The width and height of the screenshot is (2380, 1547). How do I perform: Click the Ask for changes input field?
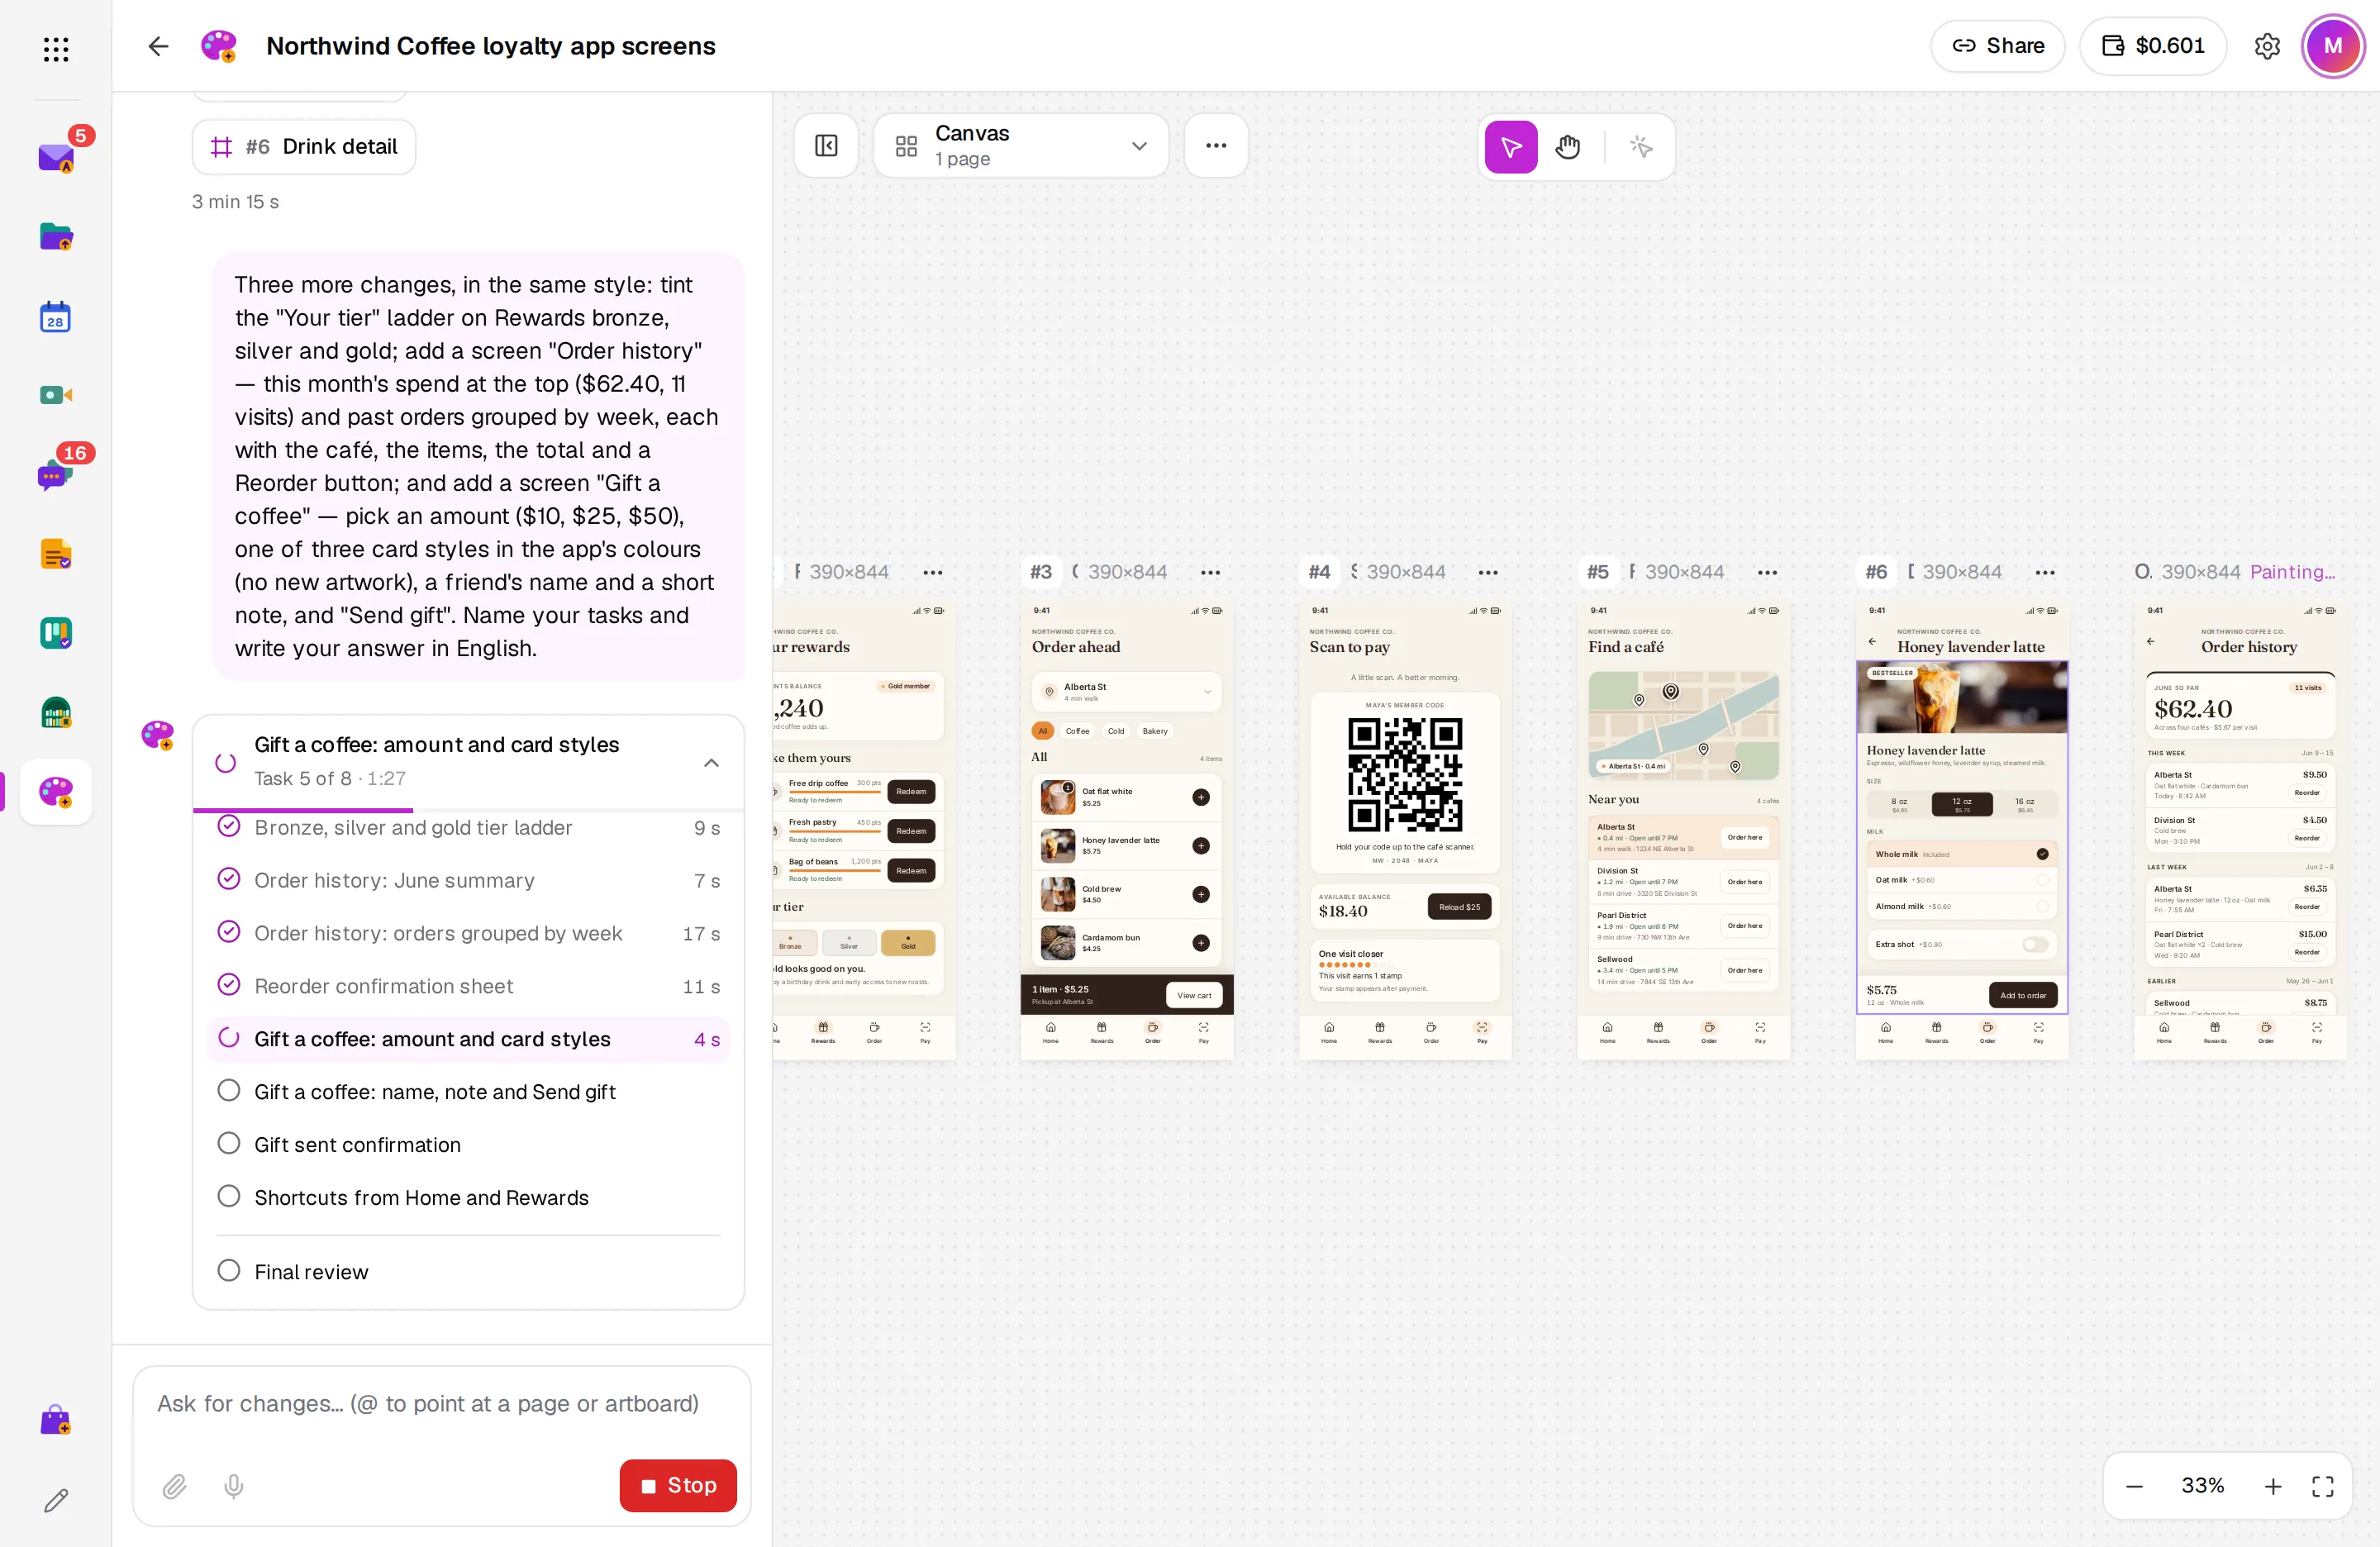441,1405
